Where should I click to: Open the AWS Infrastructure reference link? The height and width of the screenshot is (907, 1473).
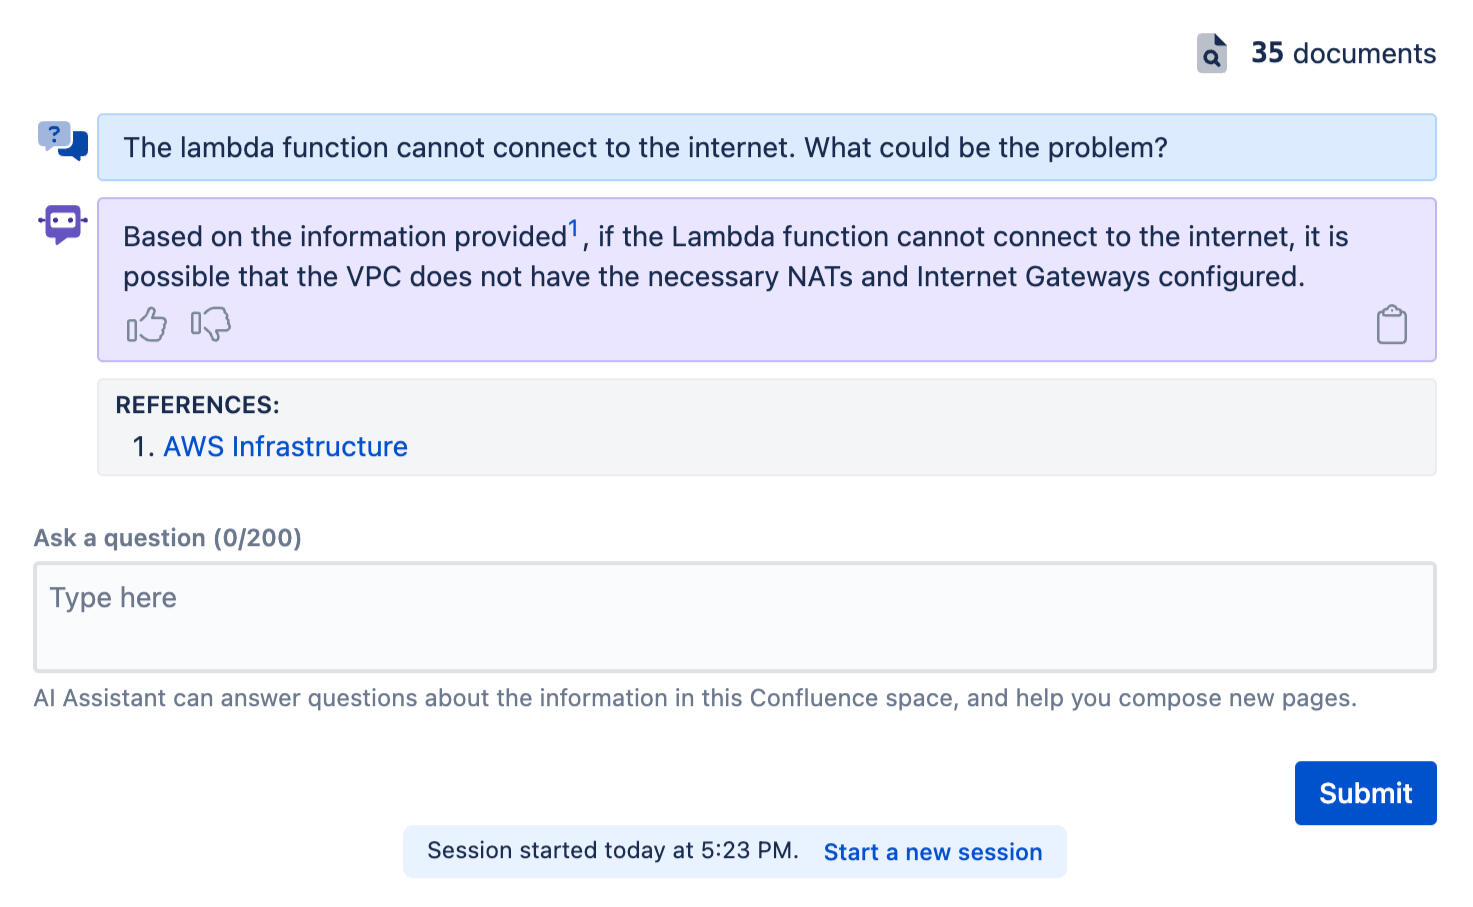click(x=285, y=446)
